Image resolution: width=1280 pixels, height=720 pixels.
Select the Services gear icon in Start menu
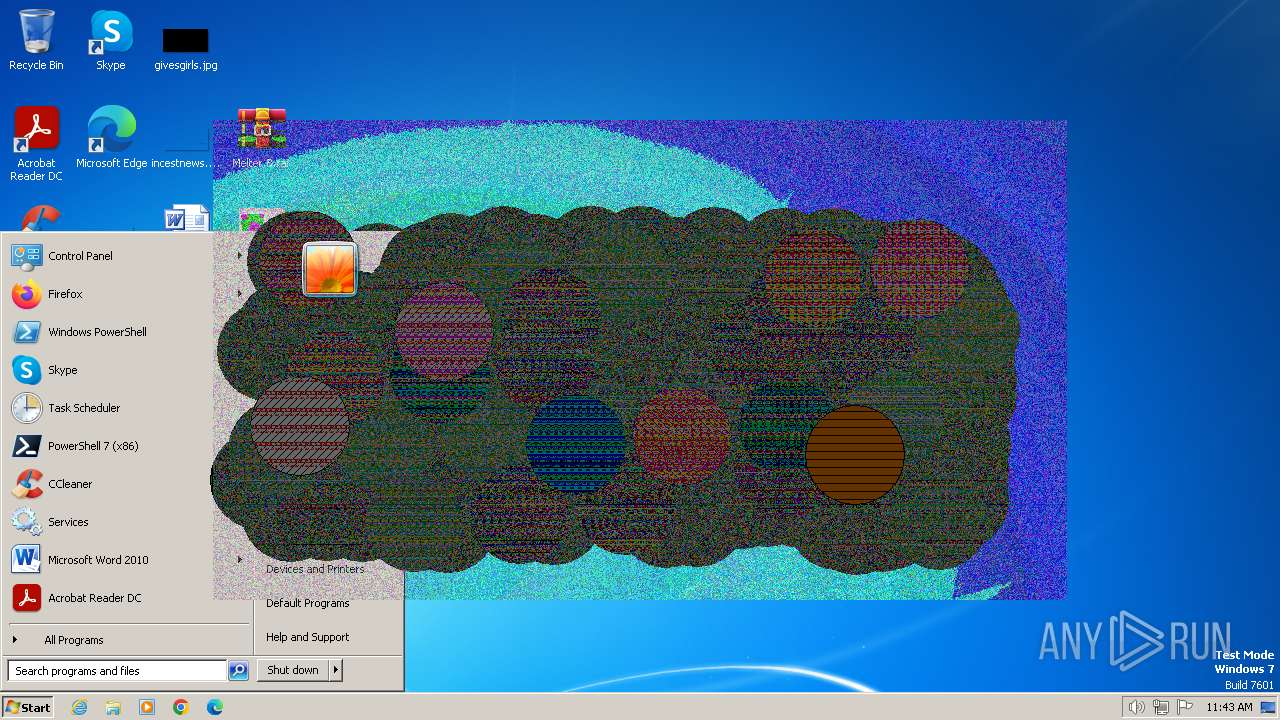[x=26, y=522]
